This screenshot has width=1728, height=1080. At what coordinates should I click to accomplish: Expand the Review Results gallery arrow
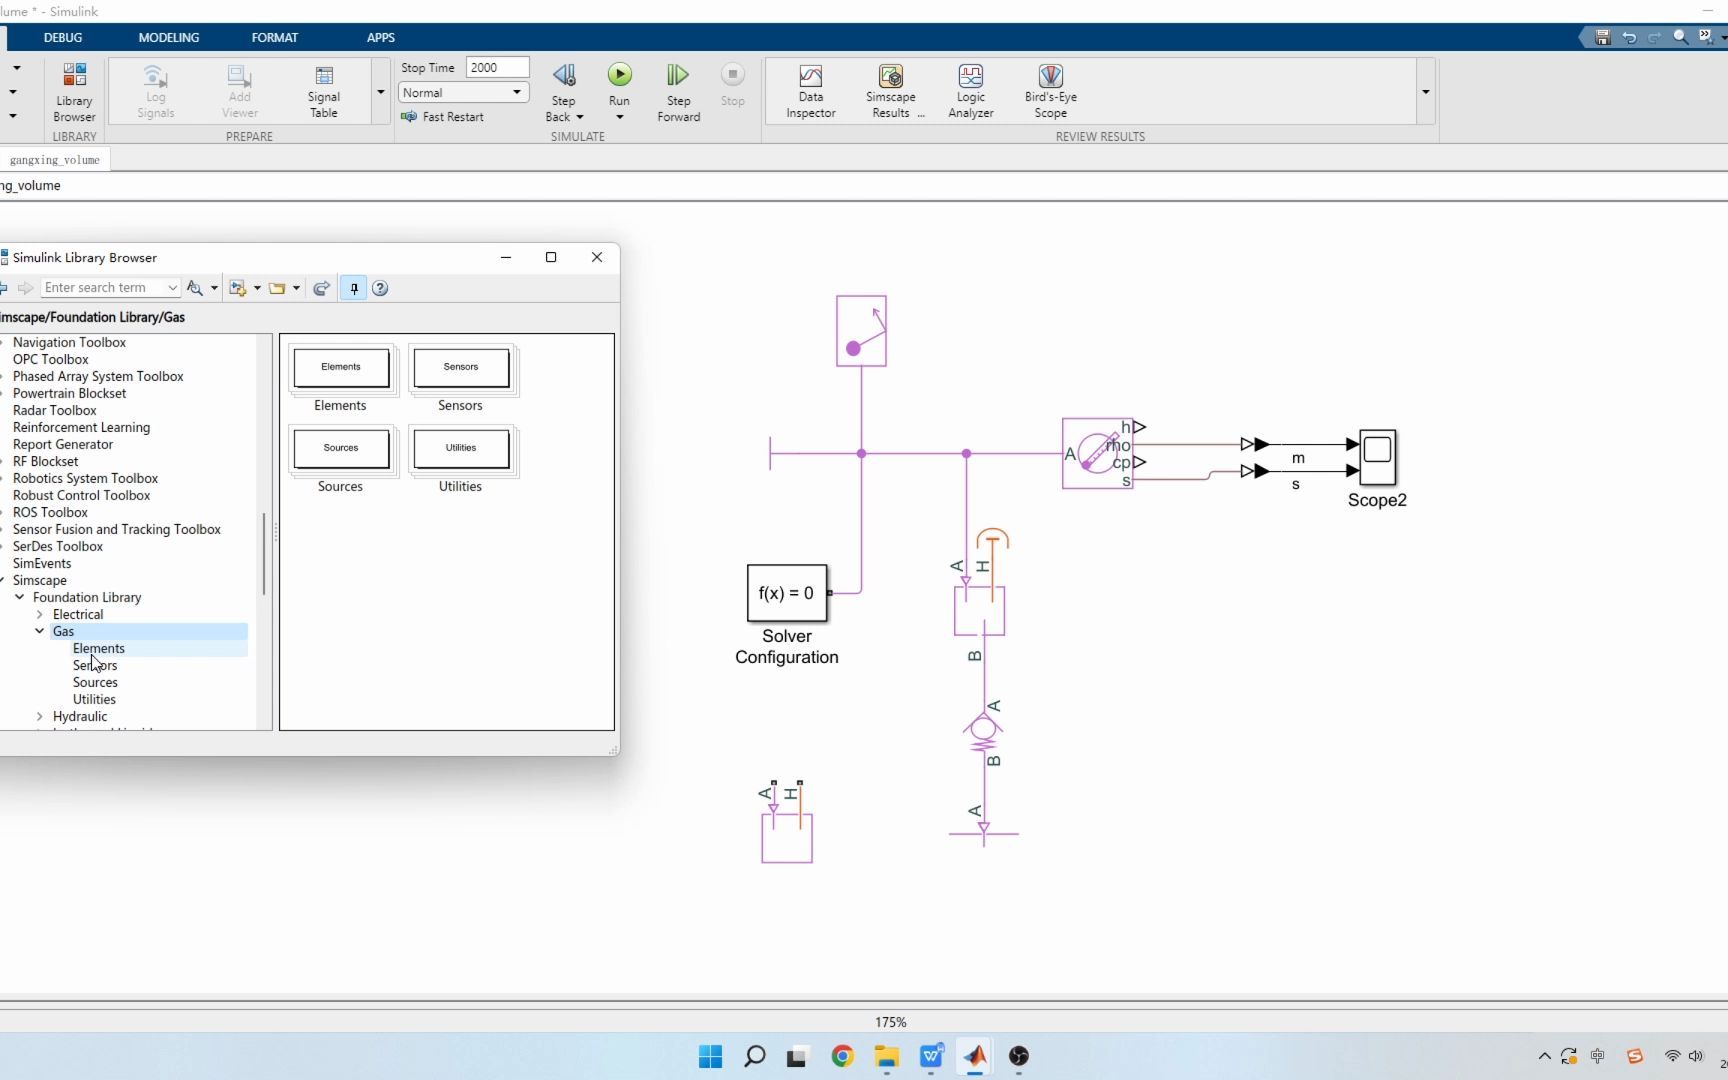(1426, 91)
